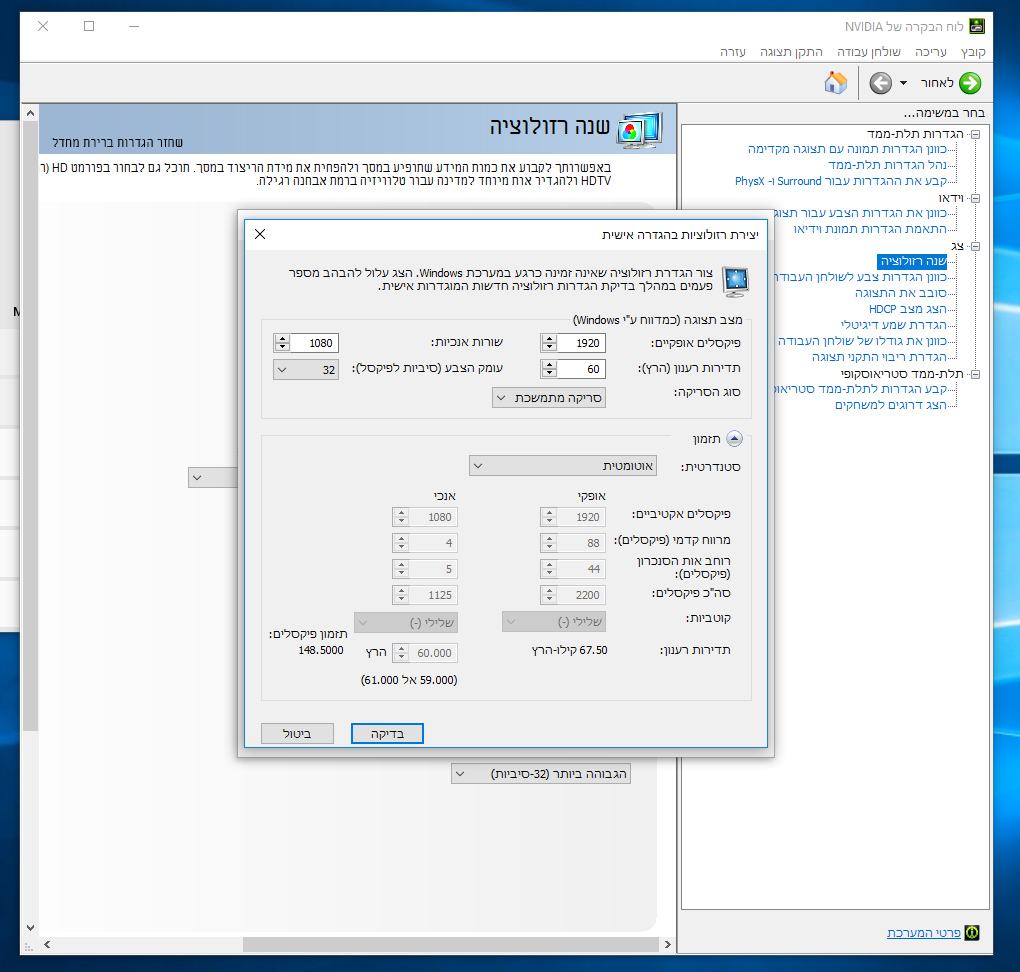Click the green forward arrow button
The width and height of the screenshot is (1020, 972).
pos(970,83)
